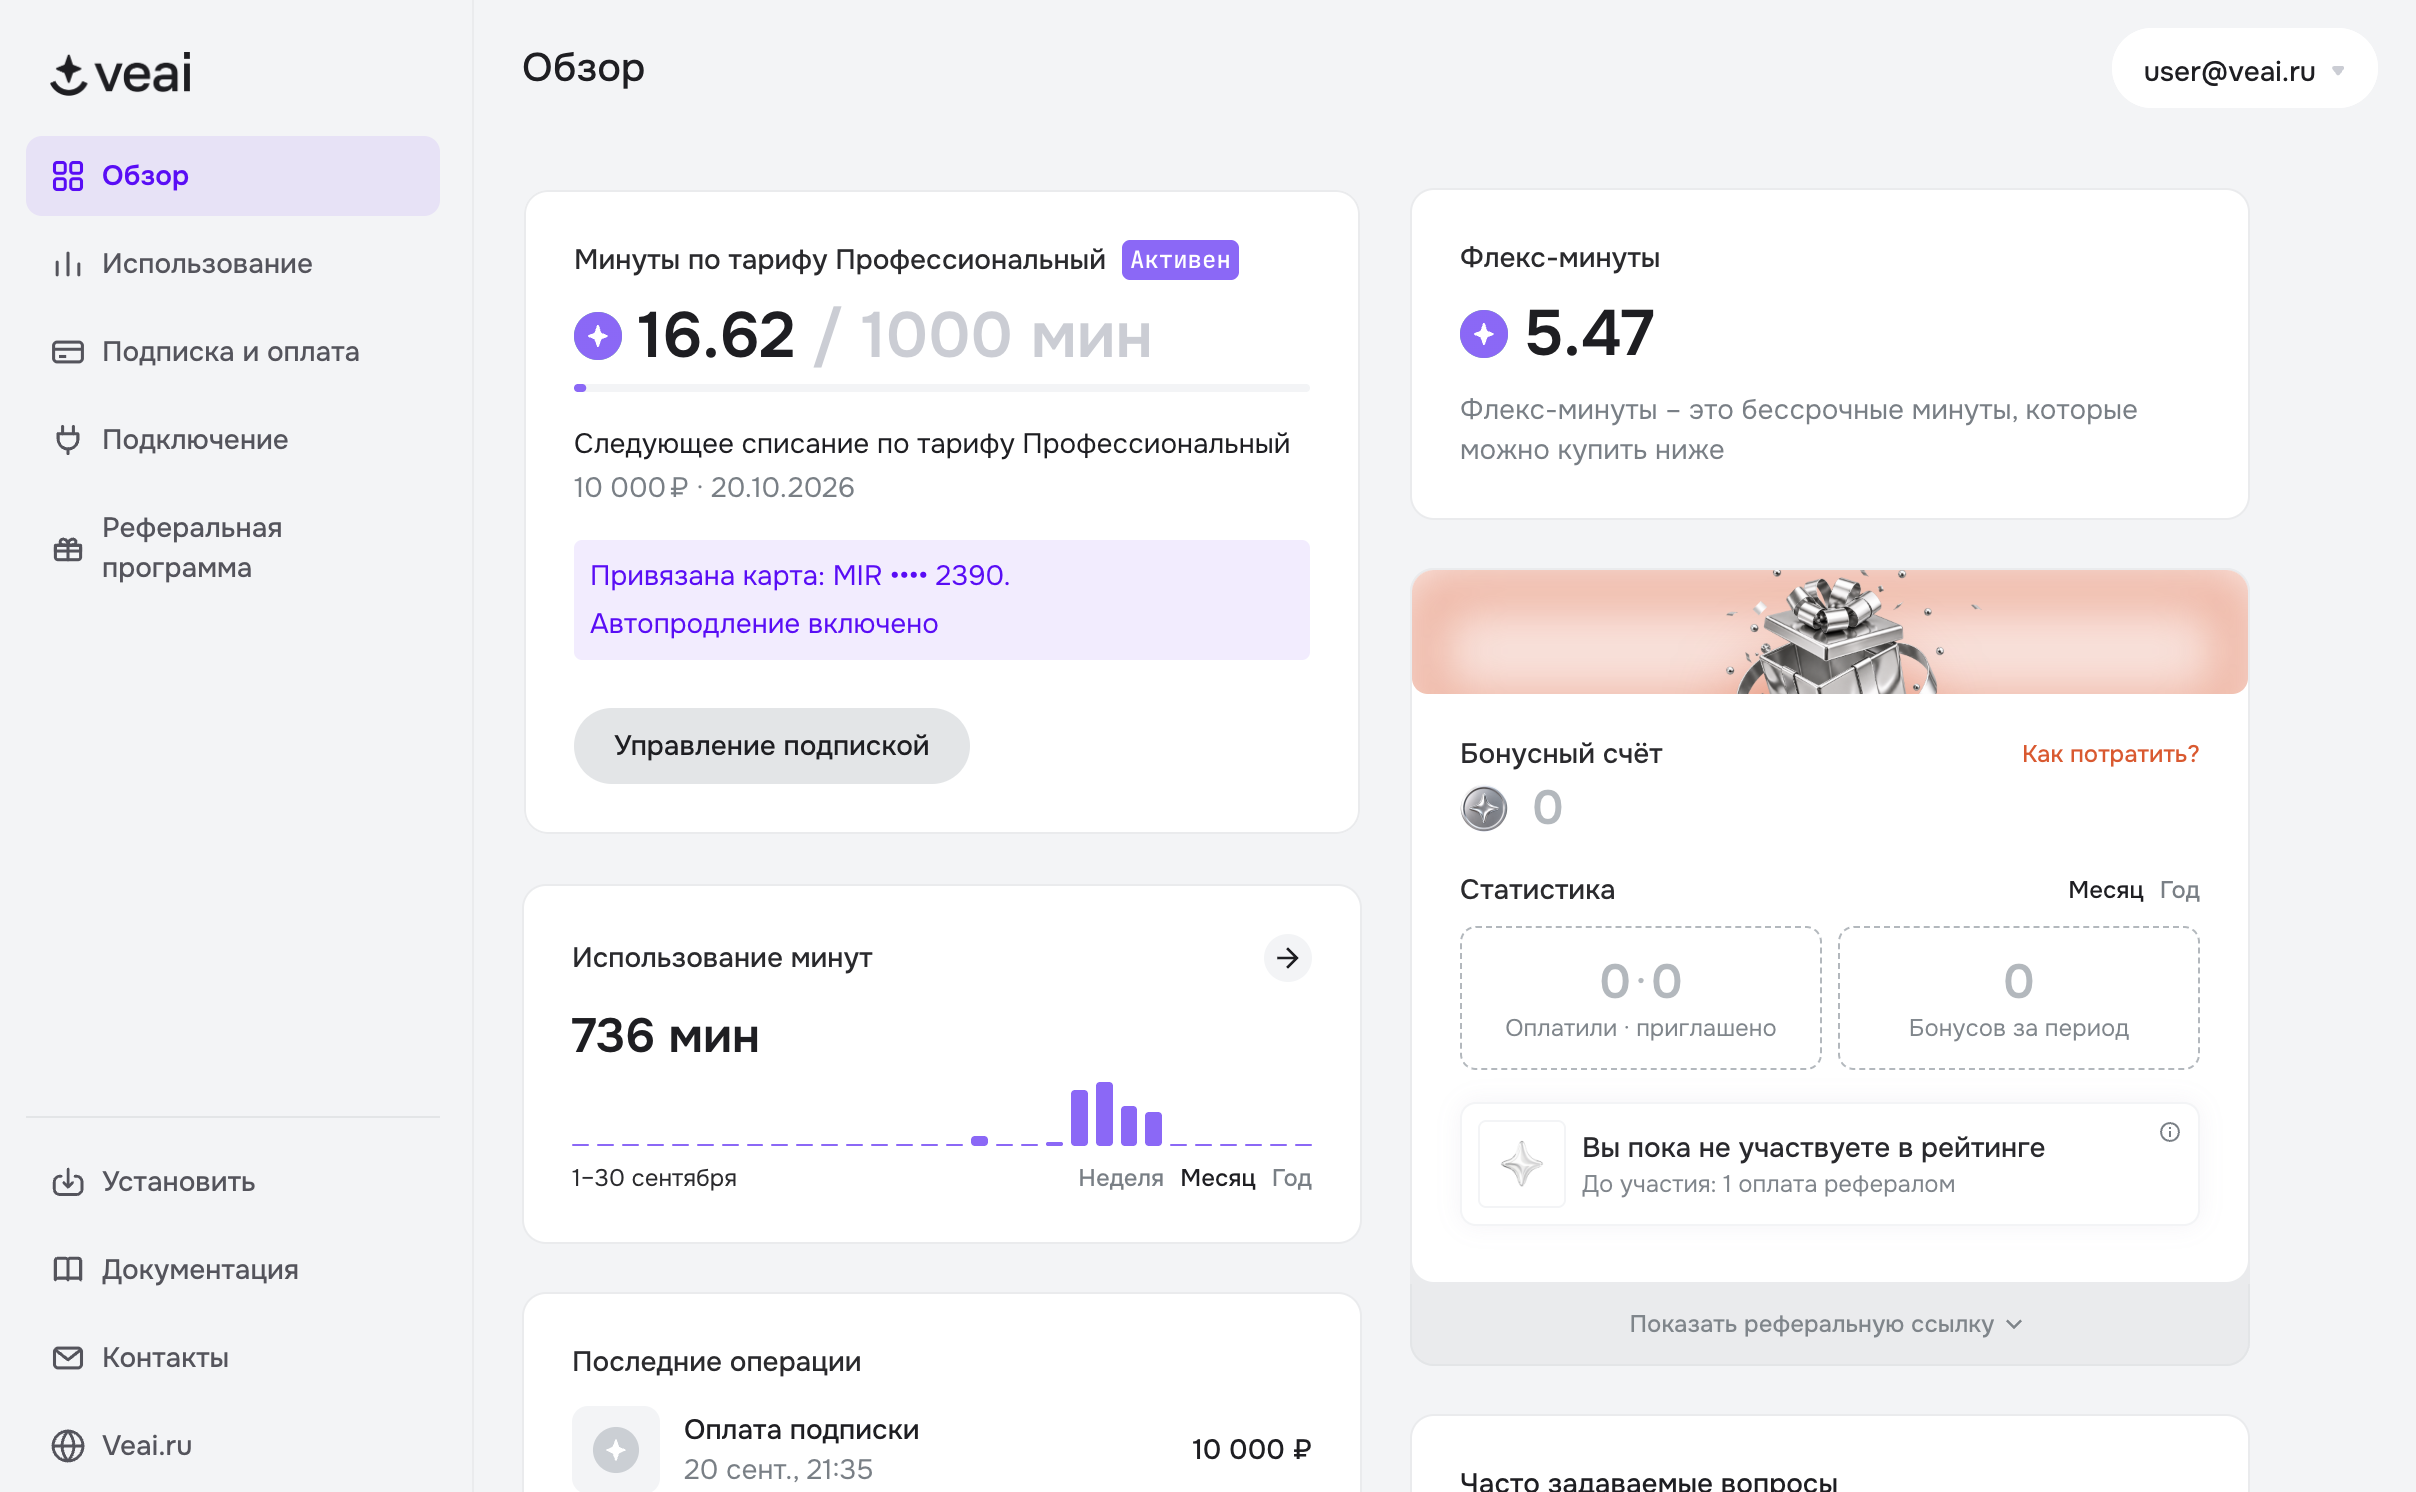The height and width of the screenshot is (1492, 2416).
Task: Click the gift icon for Реферальная программа
Action: pyautogui.click(x=68, y=548)
